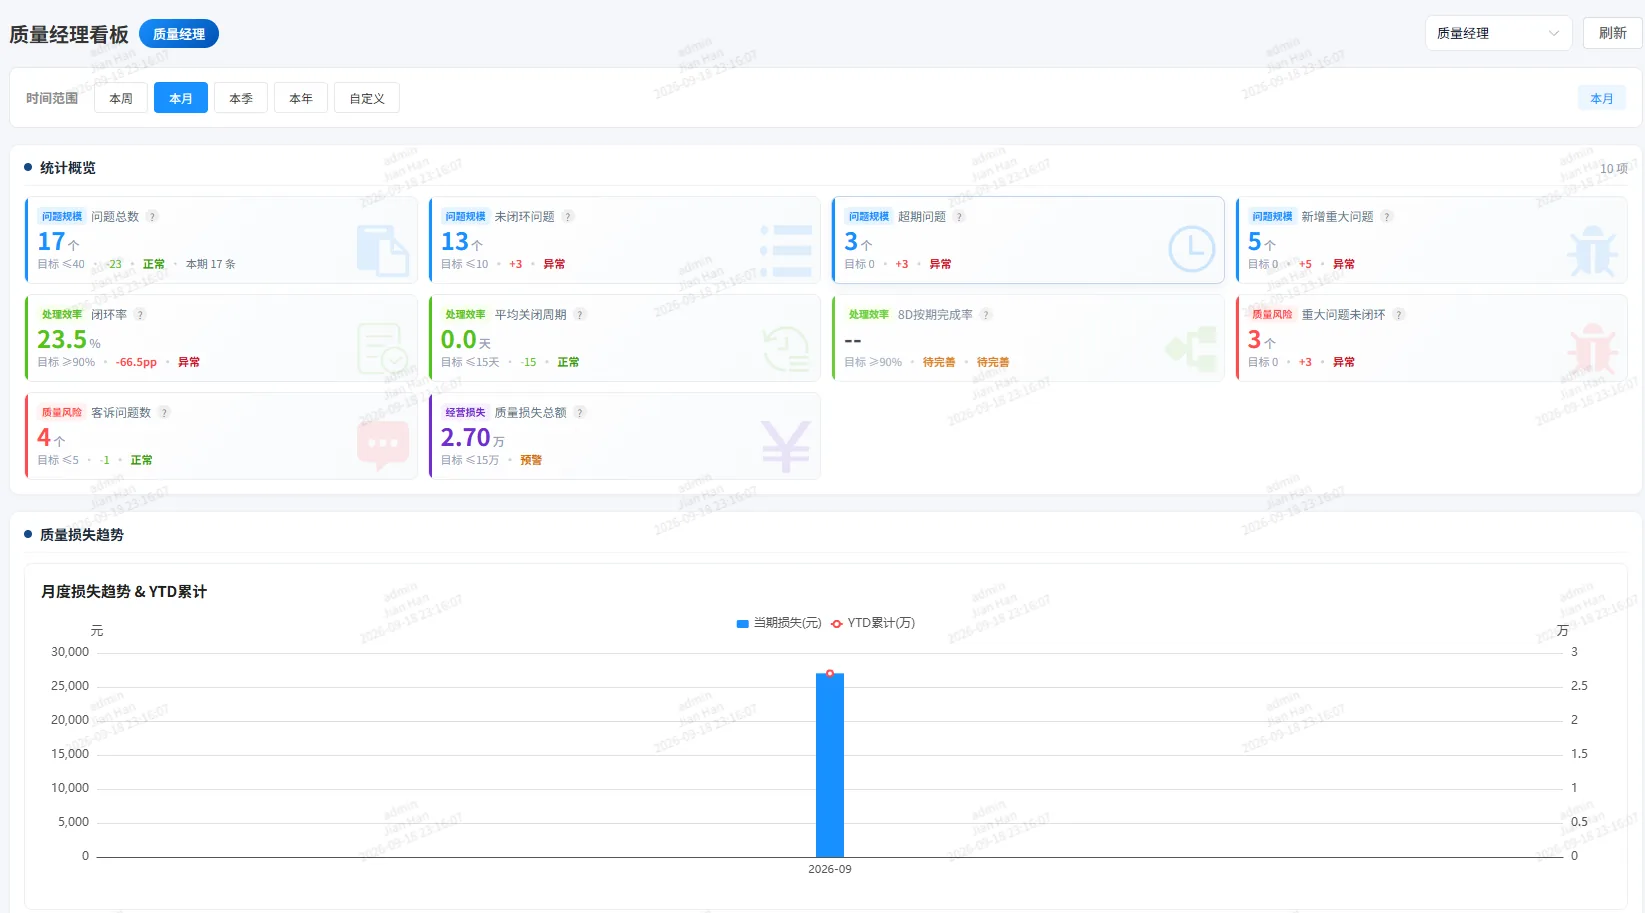Image resolution: width=1645 pixels, height=913 pixels.
Task: Click the 23.5% 闭环率 value
Action: tap(69, 340)
